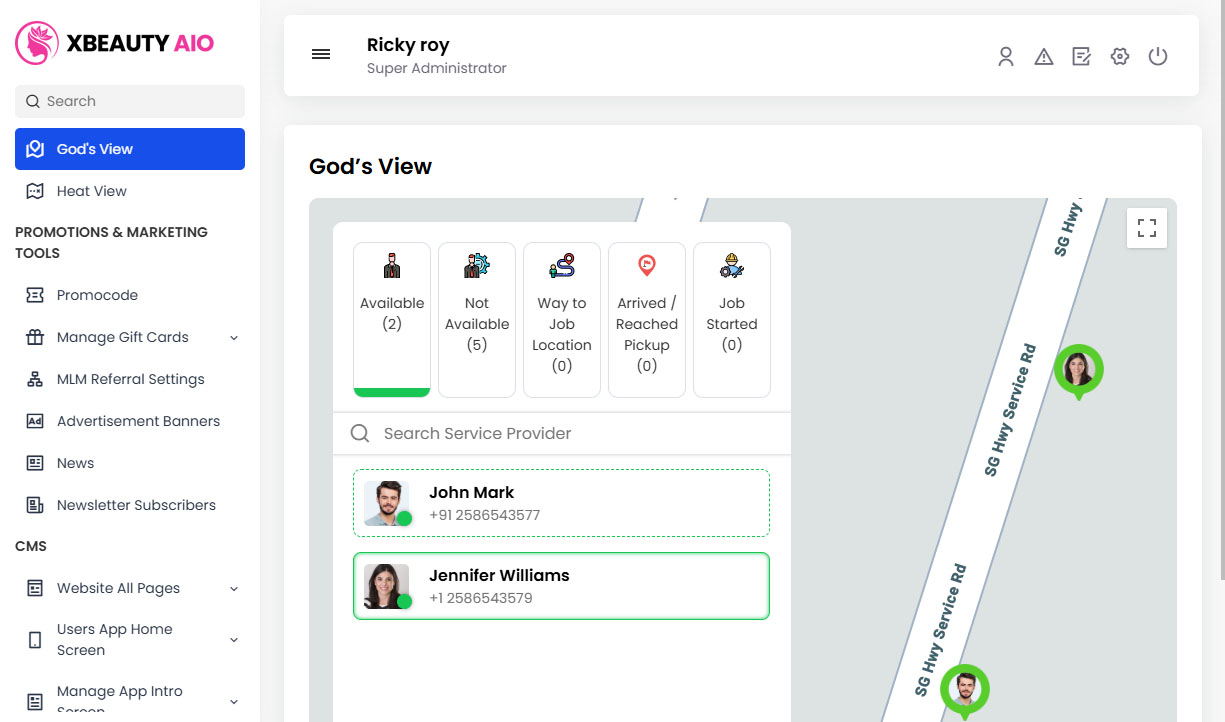This screenshot has width=1225, height=722.
Task: Expand Website All Pages submenu
Action: click(x=130, y=588)
